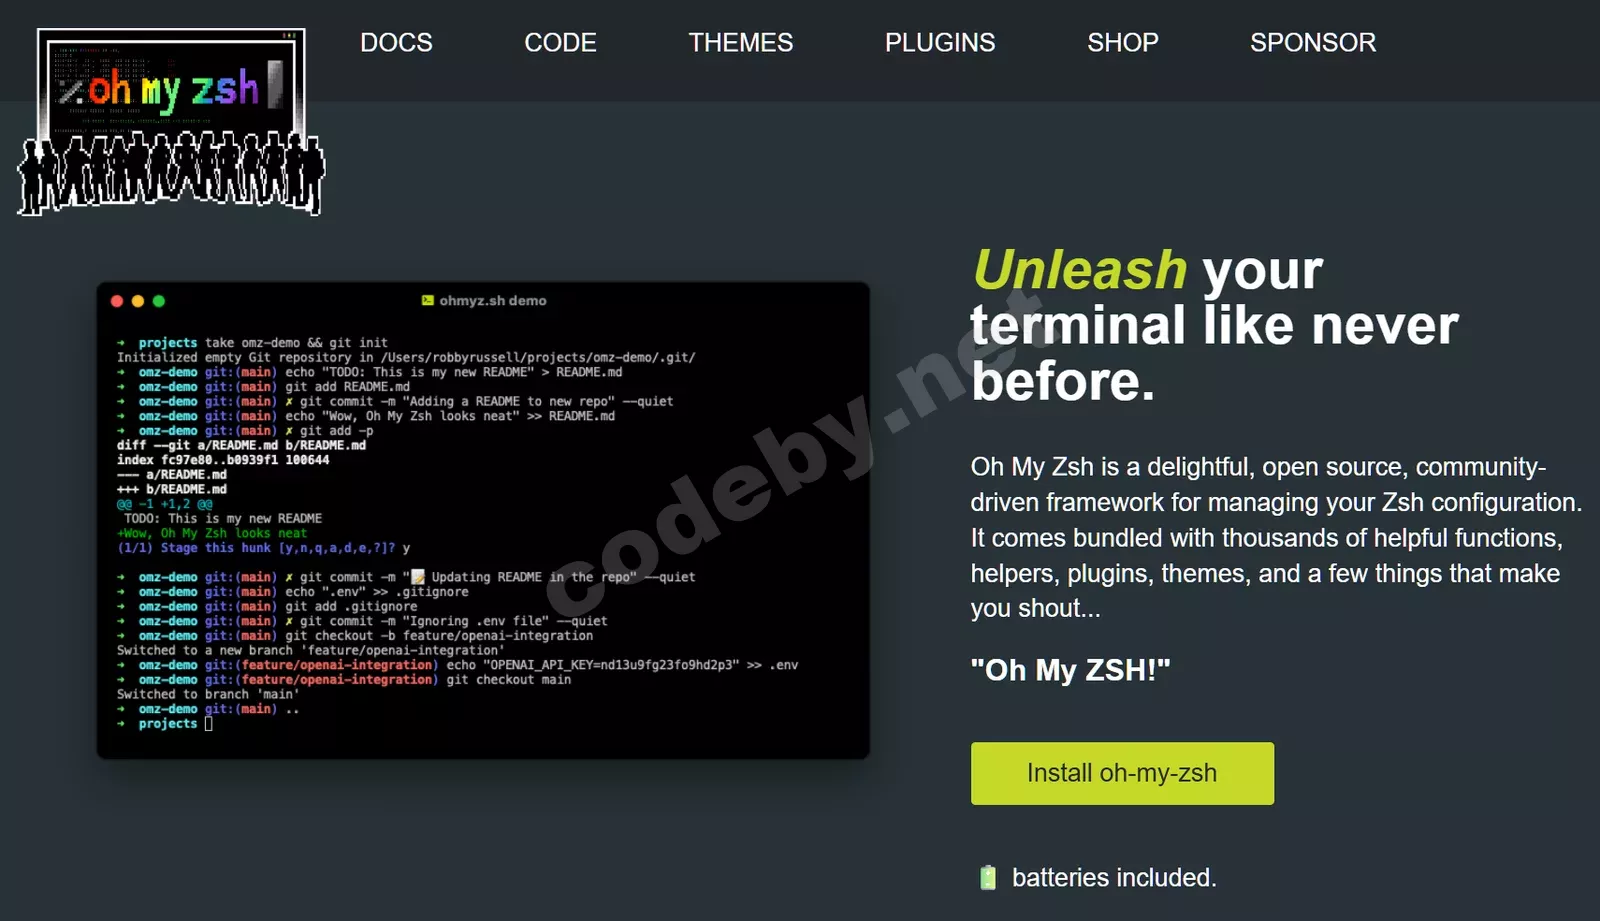Screen dimensions: 1600x921
Task: Open the THEMES navigation link
Action: point(740,42)
